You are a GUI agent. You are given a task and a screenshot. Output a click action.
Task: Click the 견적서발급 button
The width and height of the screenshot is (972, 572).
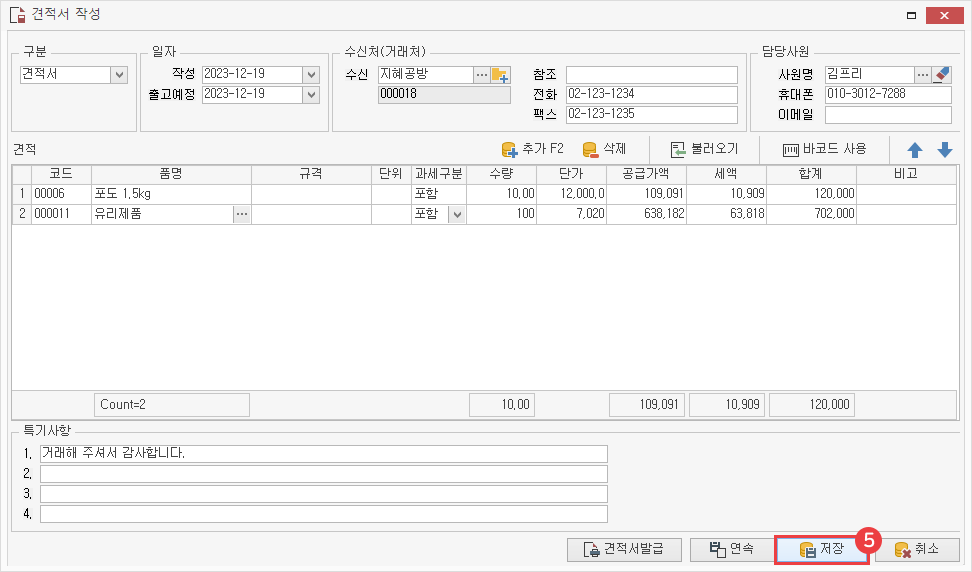click(624, 549)
